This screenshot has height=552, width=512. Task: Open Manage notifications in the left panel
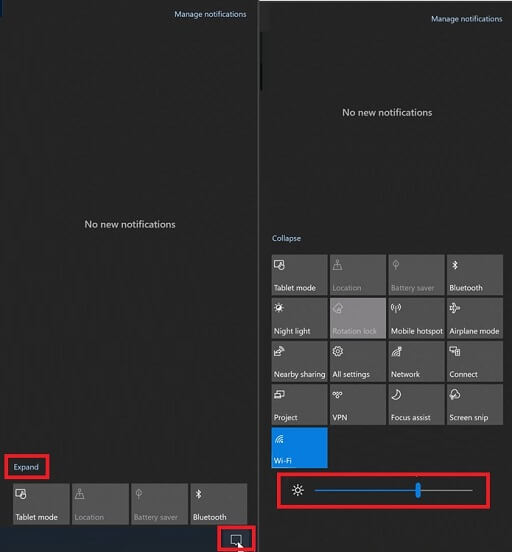pos(210,14)
